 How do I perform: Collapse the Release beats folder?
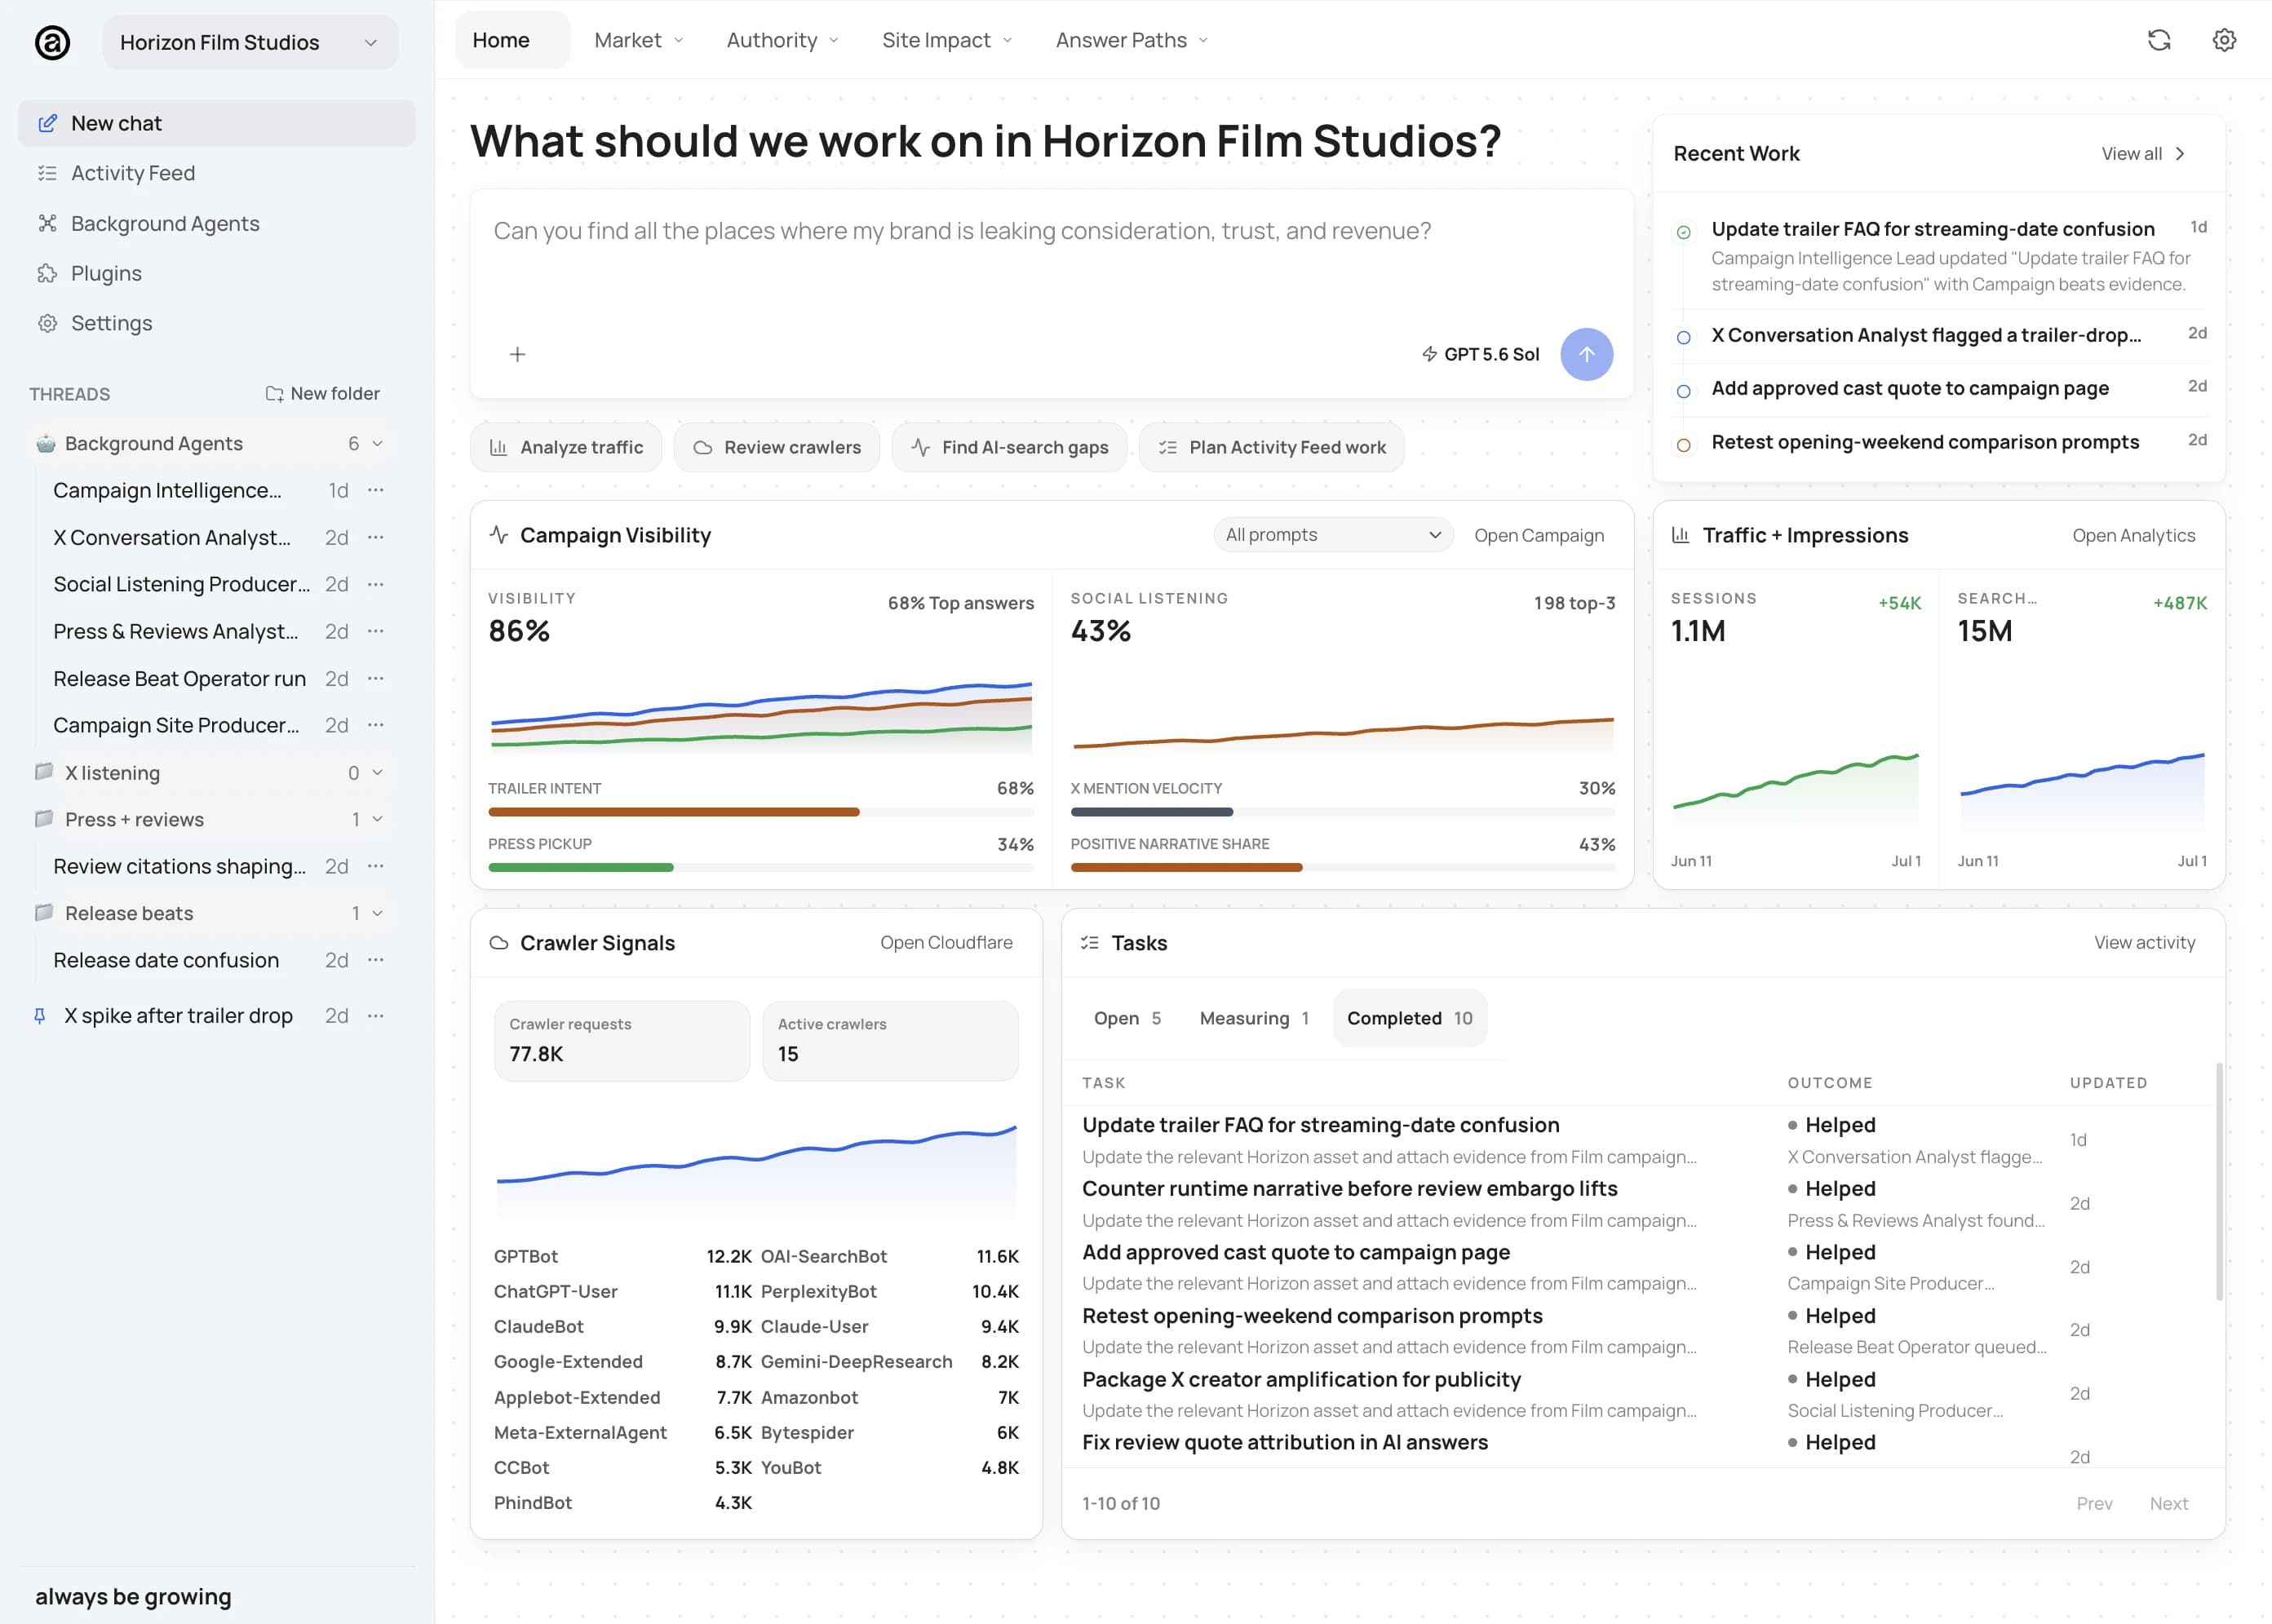[377, 913]
